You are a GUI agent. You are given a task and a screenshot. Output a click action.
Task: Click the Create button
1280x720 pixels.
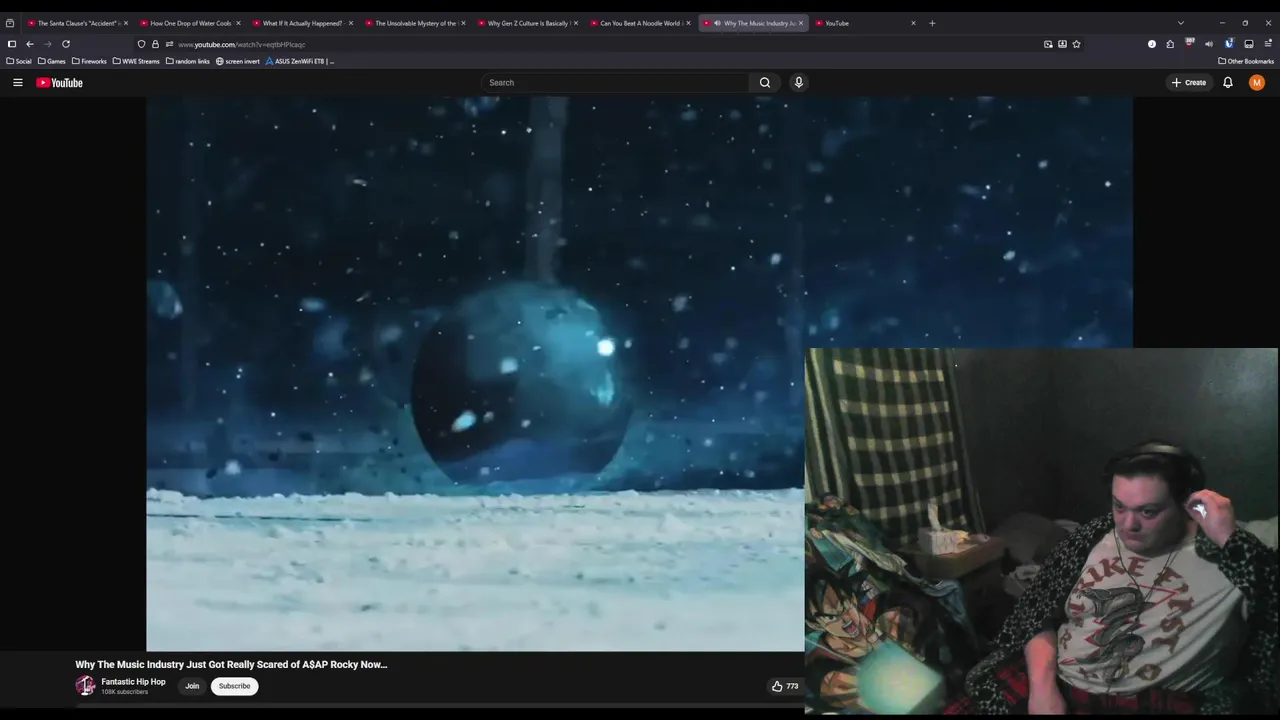(x=1189, y=83)
